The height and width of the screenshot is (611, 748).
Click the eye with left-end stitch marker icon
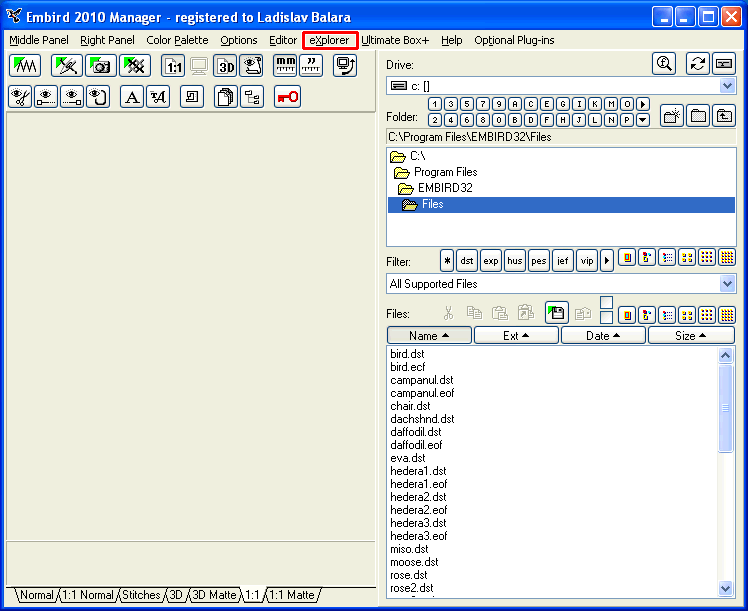46,97
